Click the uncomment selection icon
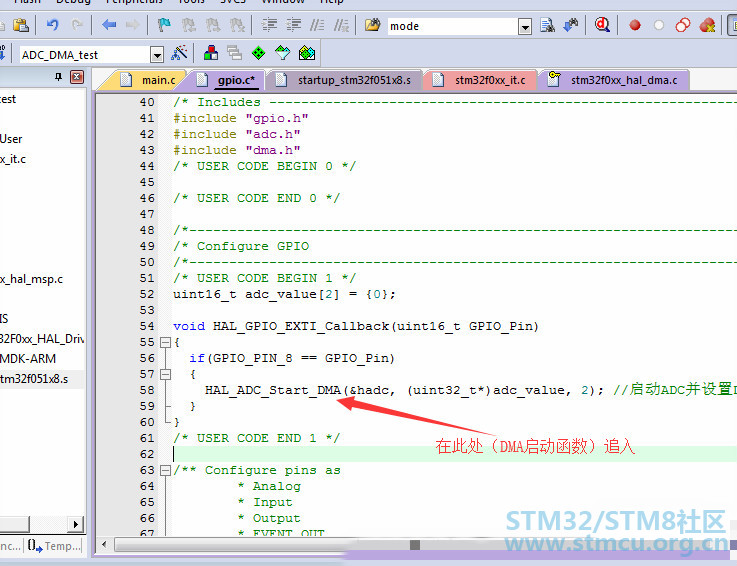This screenshot has height=566, width=737. click(341, 25)
